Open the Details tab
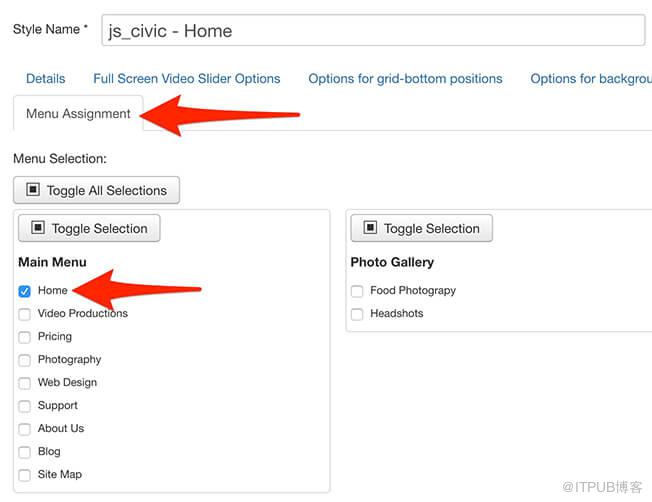The height and width of the screenshot is (502, 652). (46, 79)
